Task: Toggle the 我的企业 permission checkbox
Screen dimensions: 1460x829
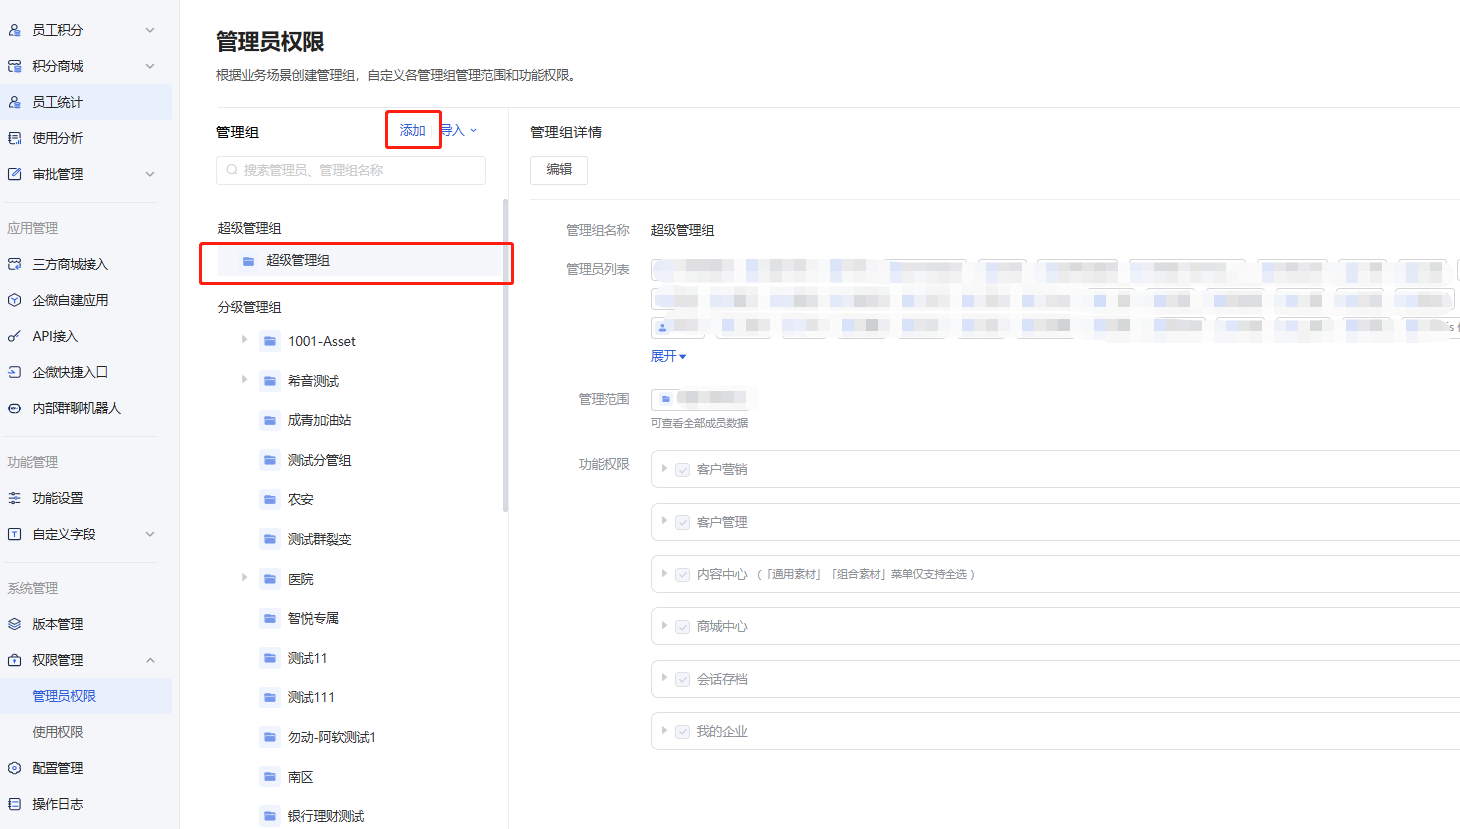Action: (x=683, y=732)
